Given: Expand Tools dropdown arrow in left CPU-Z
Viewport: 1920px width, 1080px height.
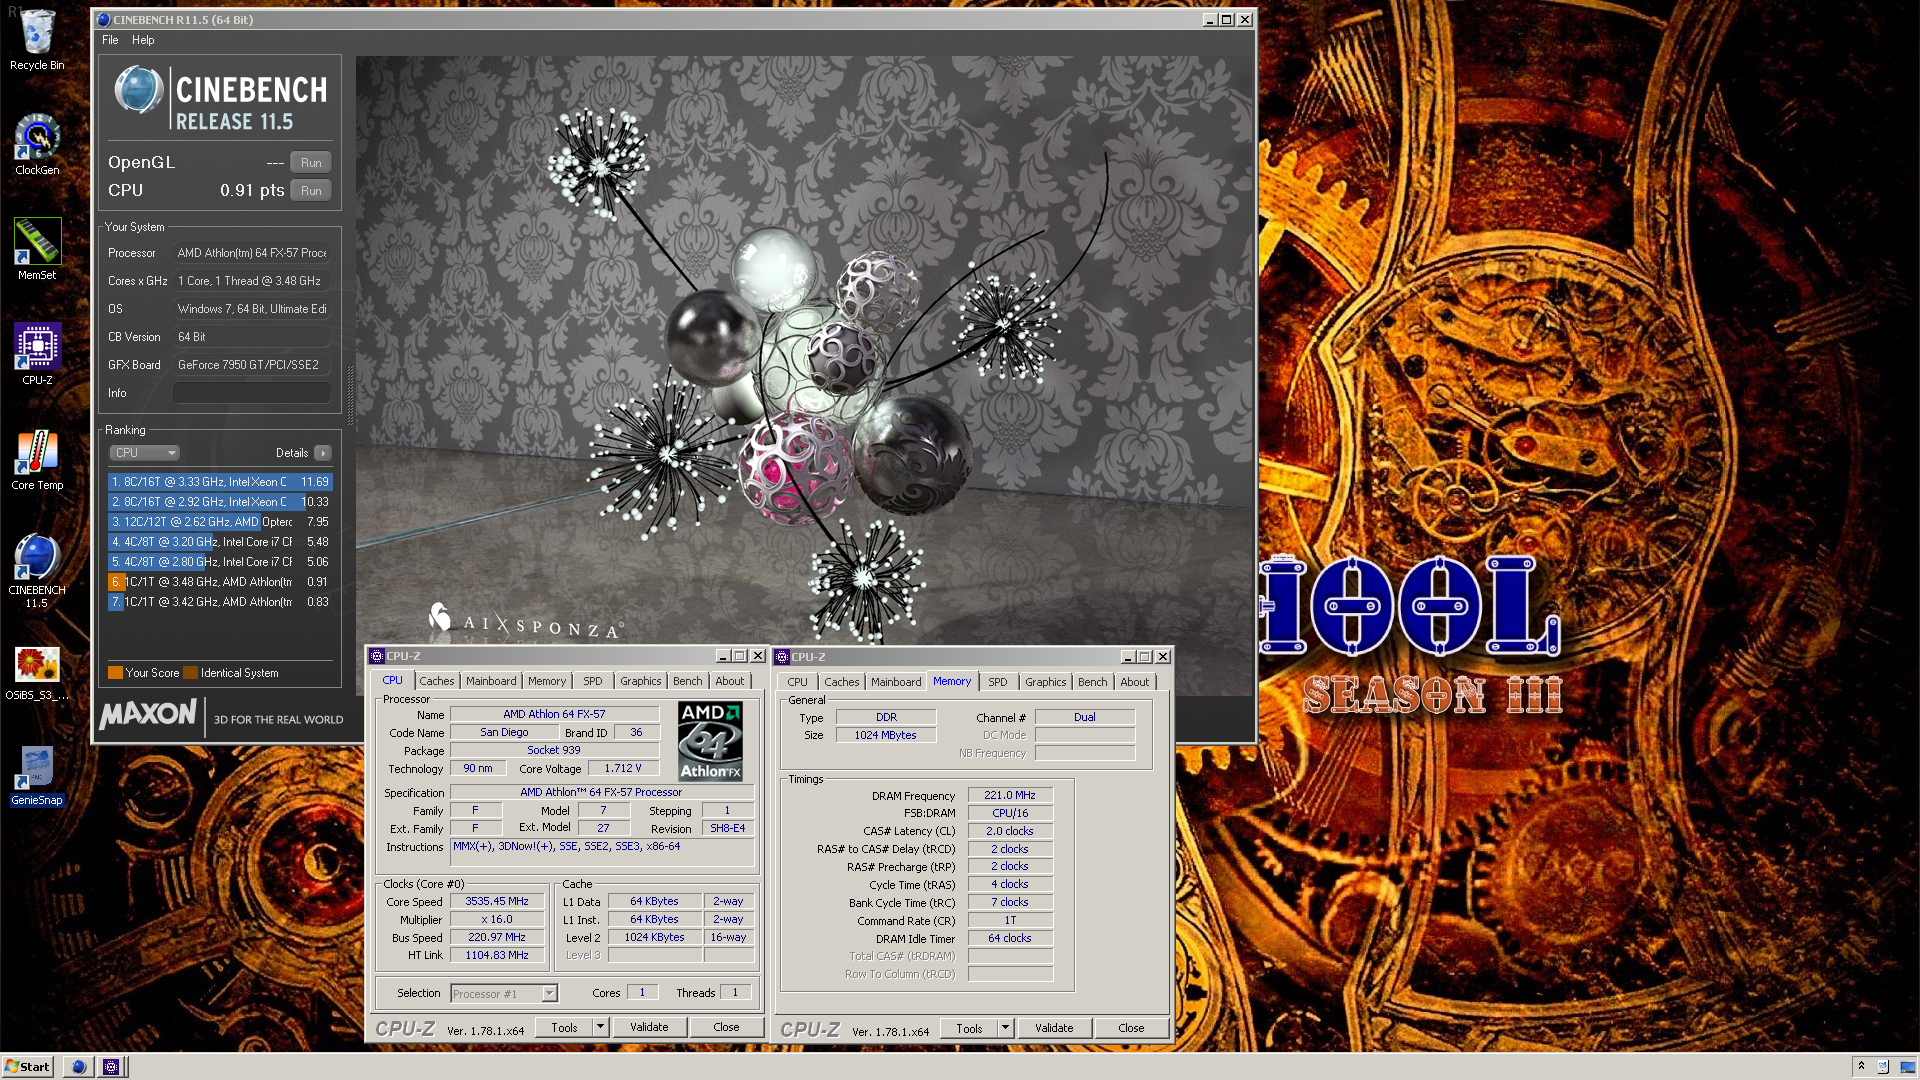Looking at the screenshot, I should pos(600,1027).
